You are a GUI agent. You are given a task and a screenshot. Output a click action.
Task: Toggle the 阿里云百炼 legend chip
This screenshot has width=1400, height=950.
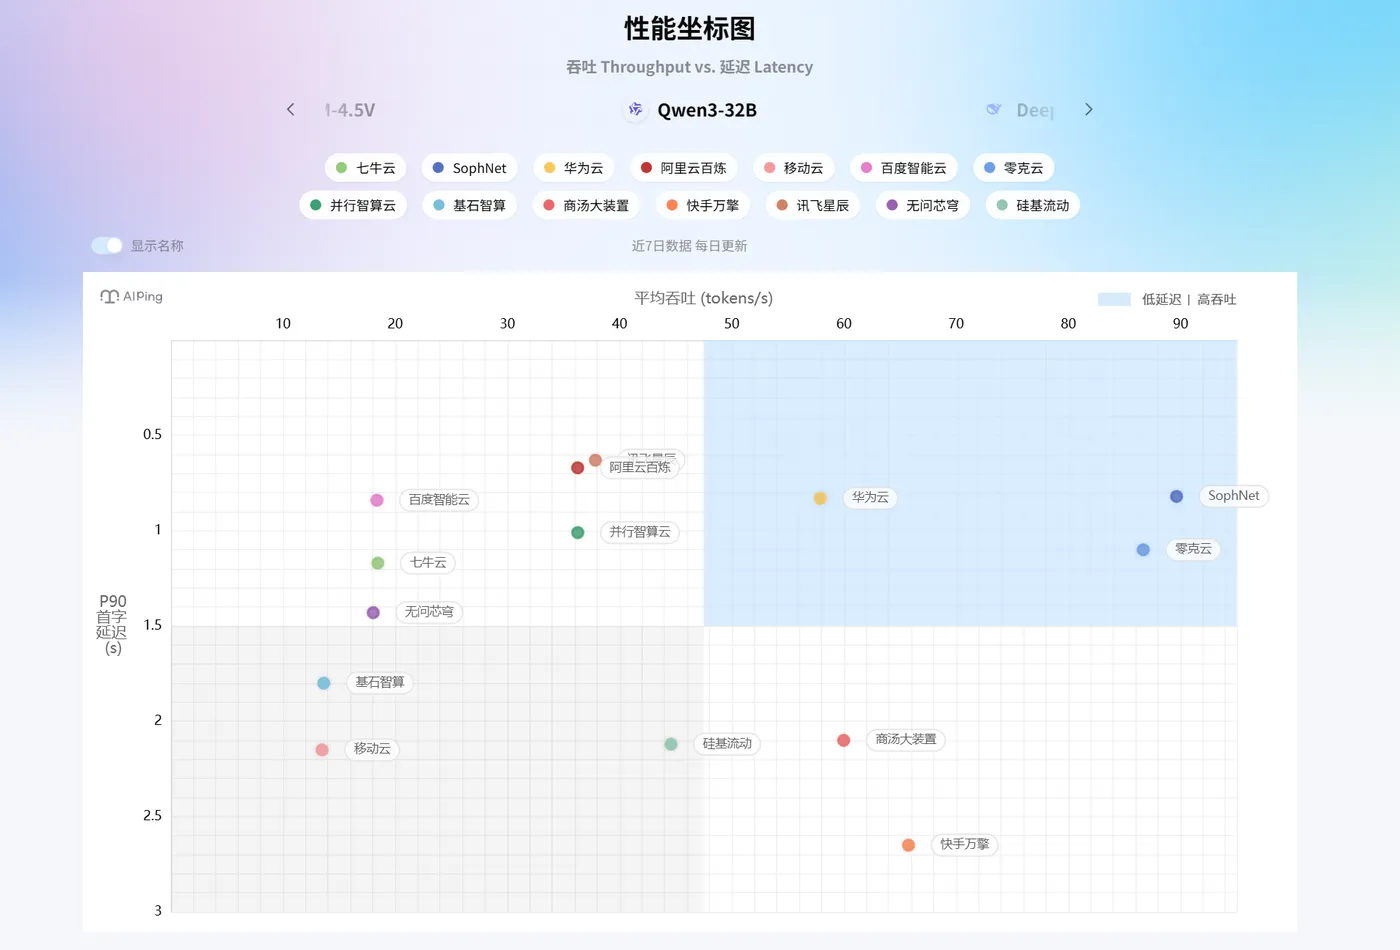(684, 168)
